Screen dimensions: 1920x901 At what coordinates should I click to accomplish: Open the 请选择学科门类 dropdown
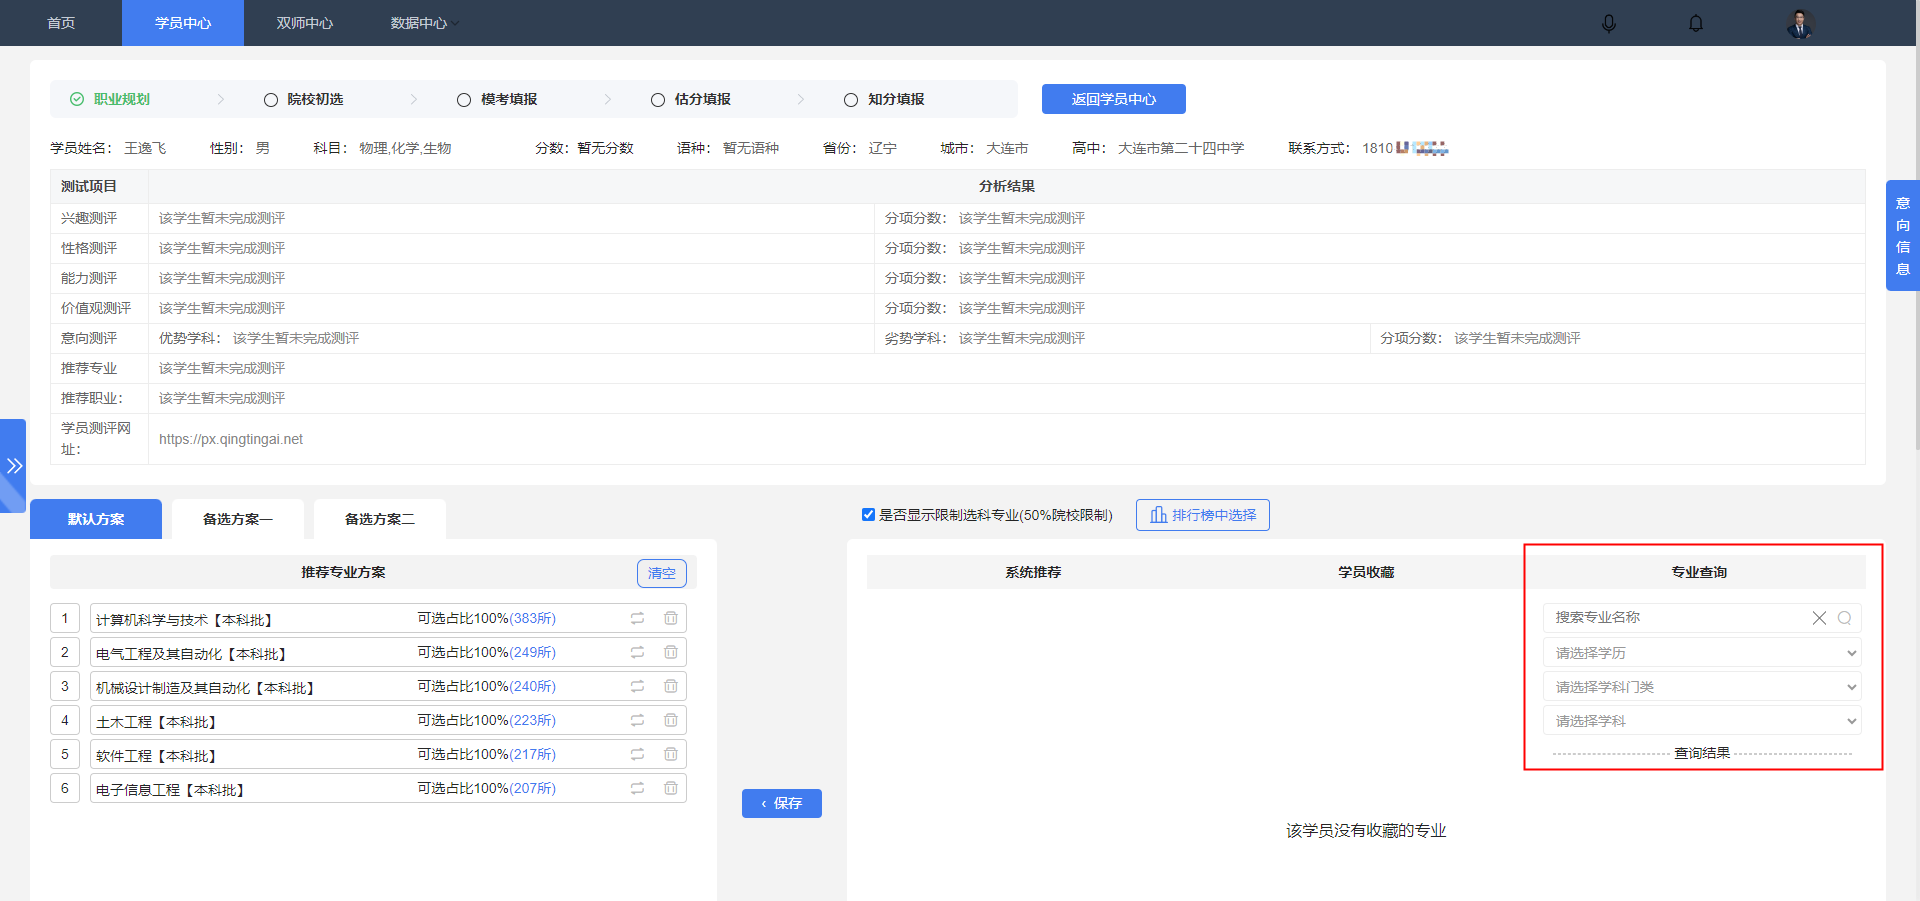1700,686
